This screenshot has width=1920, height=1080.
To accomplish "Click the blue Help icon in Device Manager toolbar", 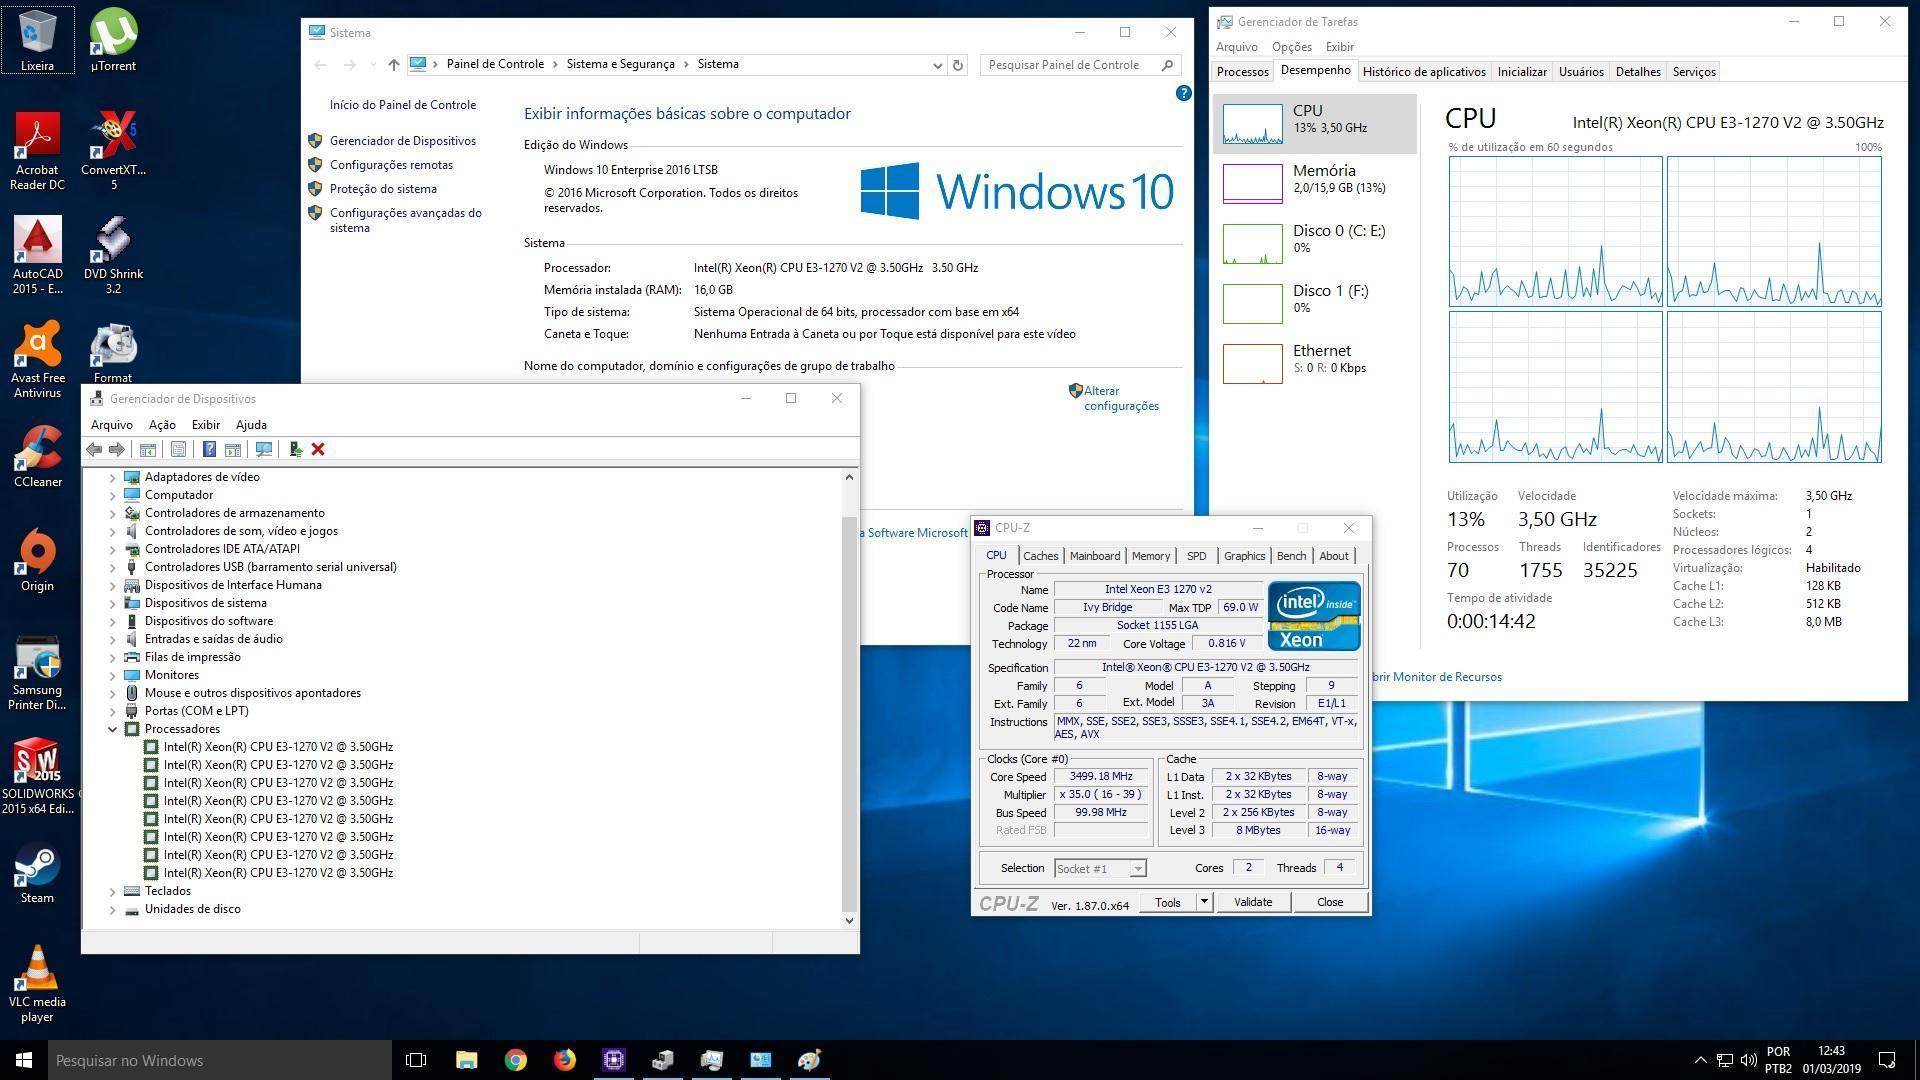I will tap(209, 450).
